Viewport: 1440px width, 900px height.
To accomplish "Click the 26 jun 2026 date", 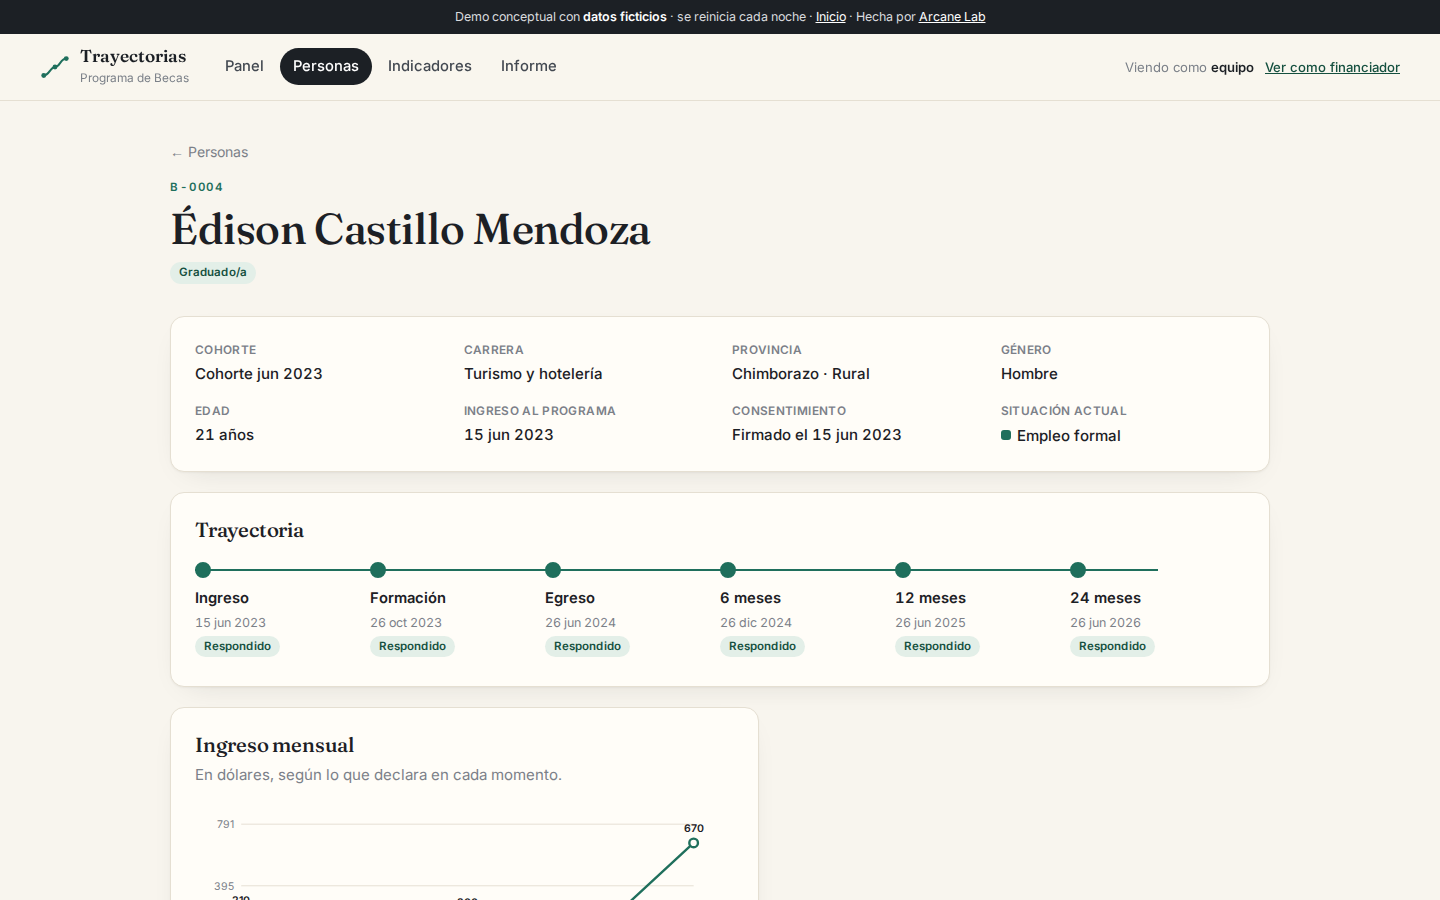I will coord(1105,622).
